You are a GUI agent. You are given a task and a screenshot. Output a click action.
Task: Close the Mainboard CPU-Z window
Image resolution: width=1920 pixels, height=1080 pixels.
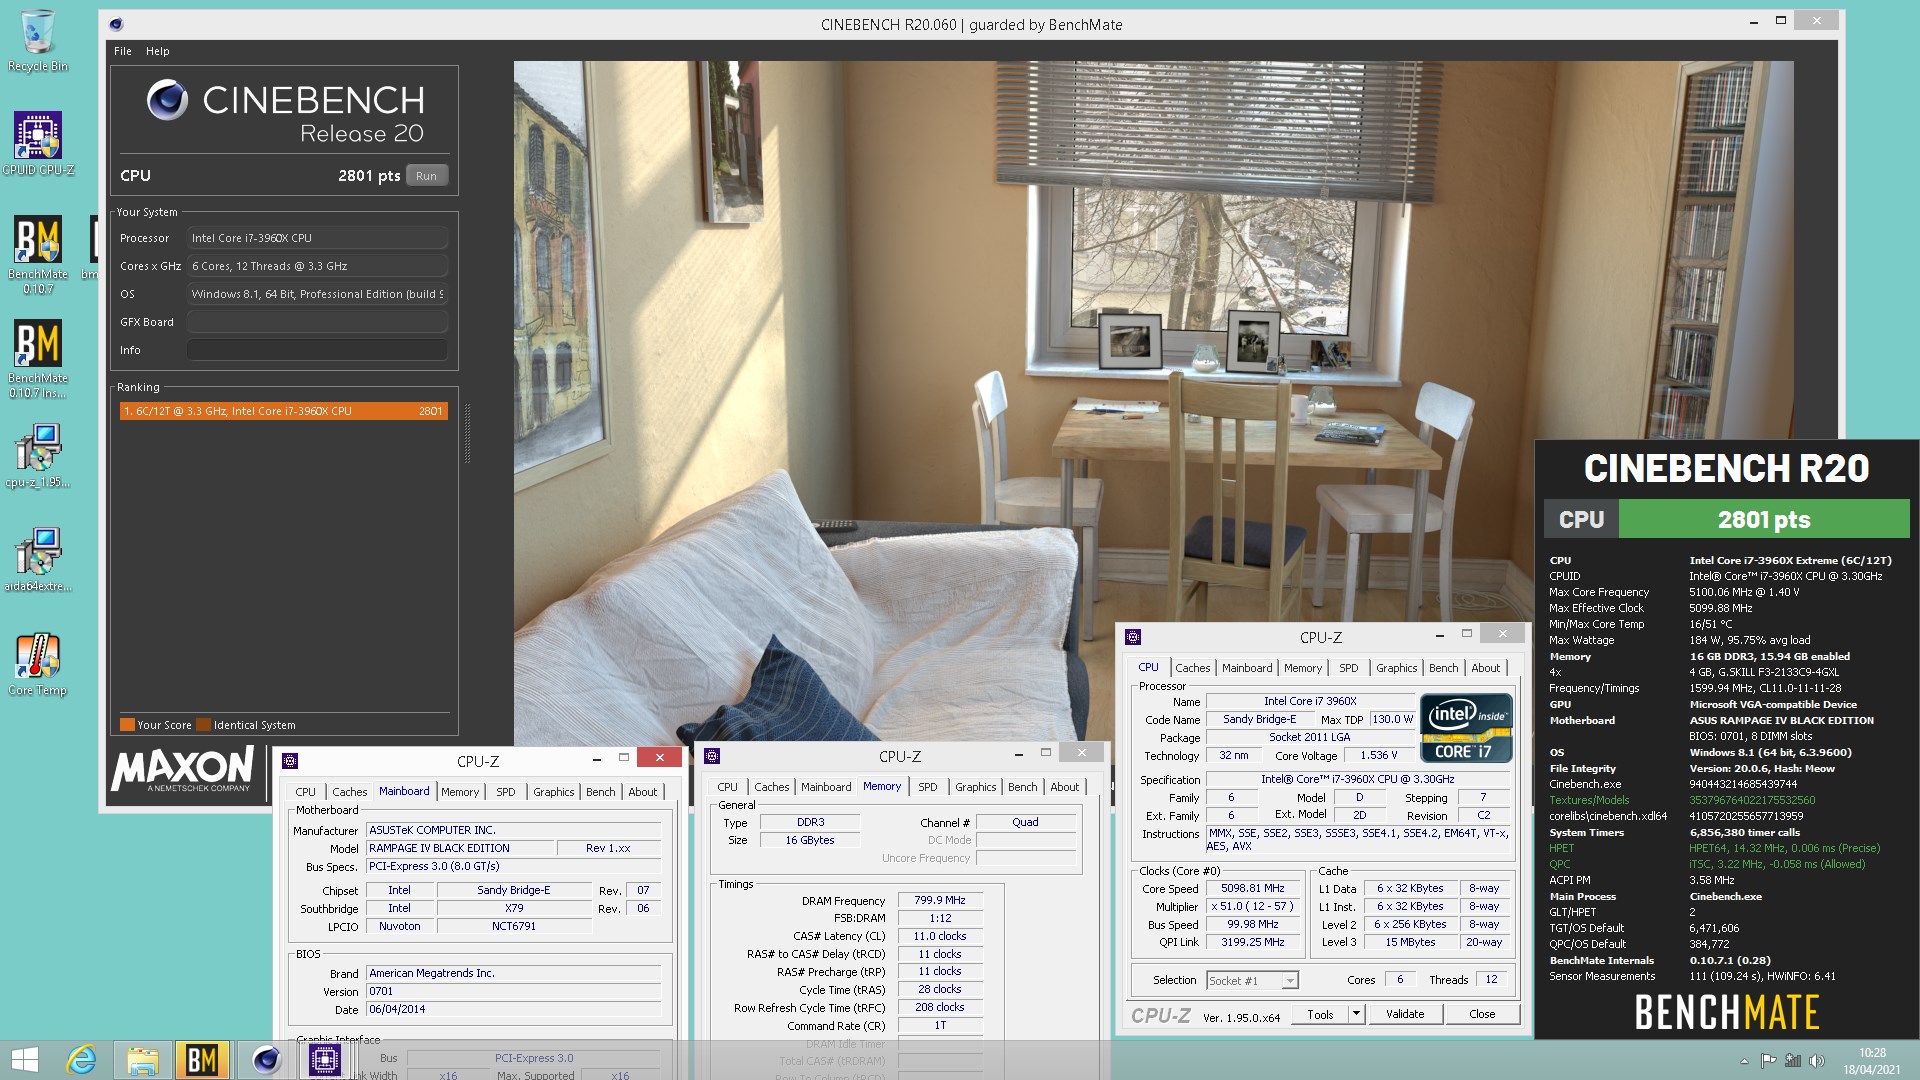click(659, 758)
